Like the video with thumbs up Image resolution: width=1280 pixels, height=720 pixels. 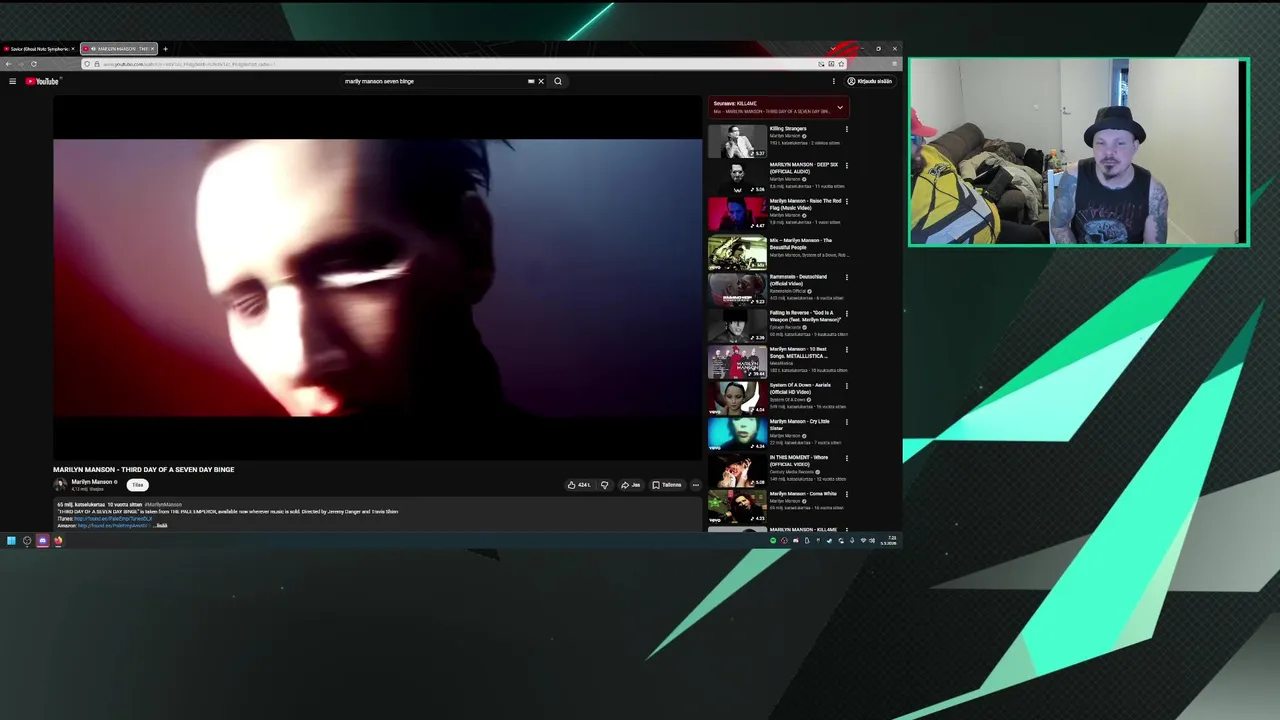point(578,485)
